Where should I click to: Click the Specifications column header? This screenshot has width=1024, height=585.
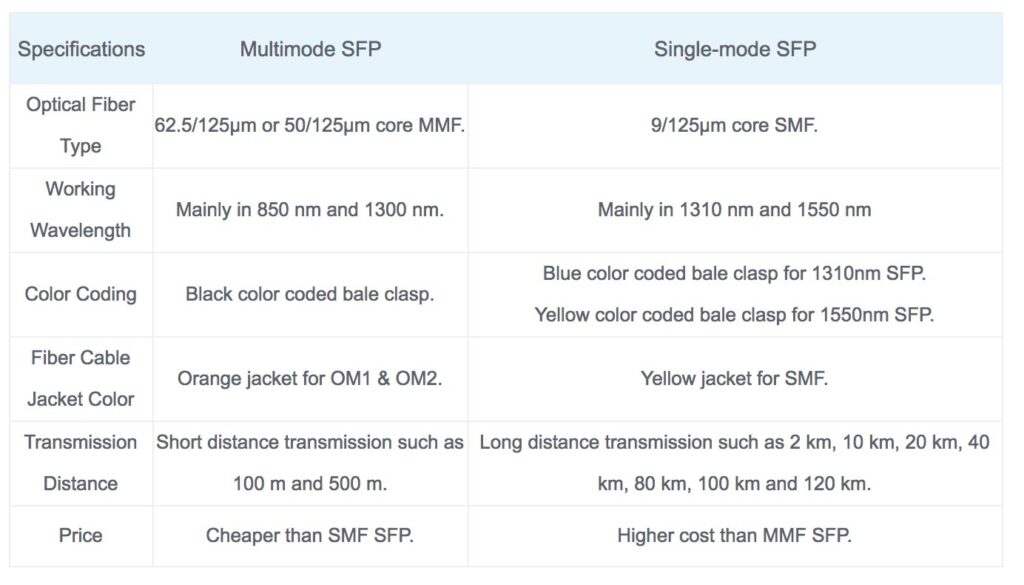click(81, 49)
